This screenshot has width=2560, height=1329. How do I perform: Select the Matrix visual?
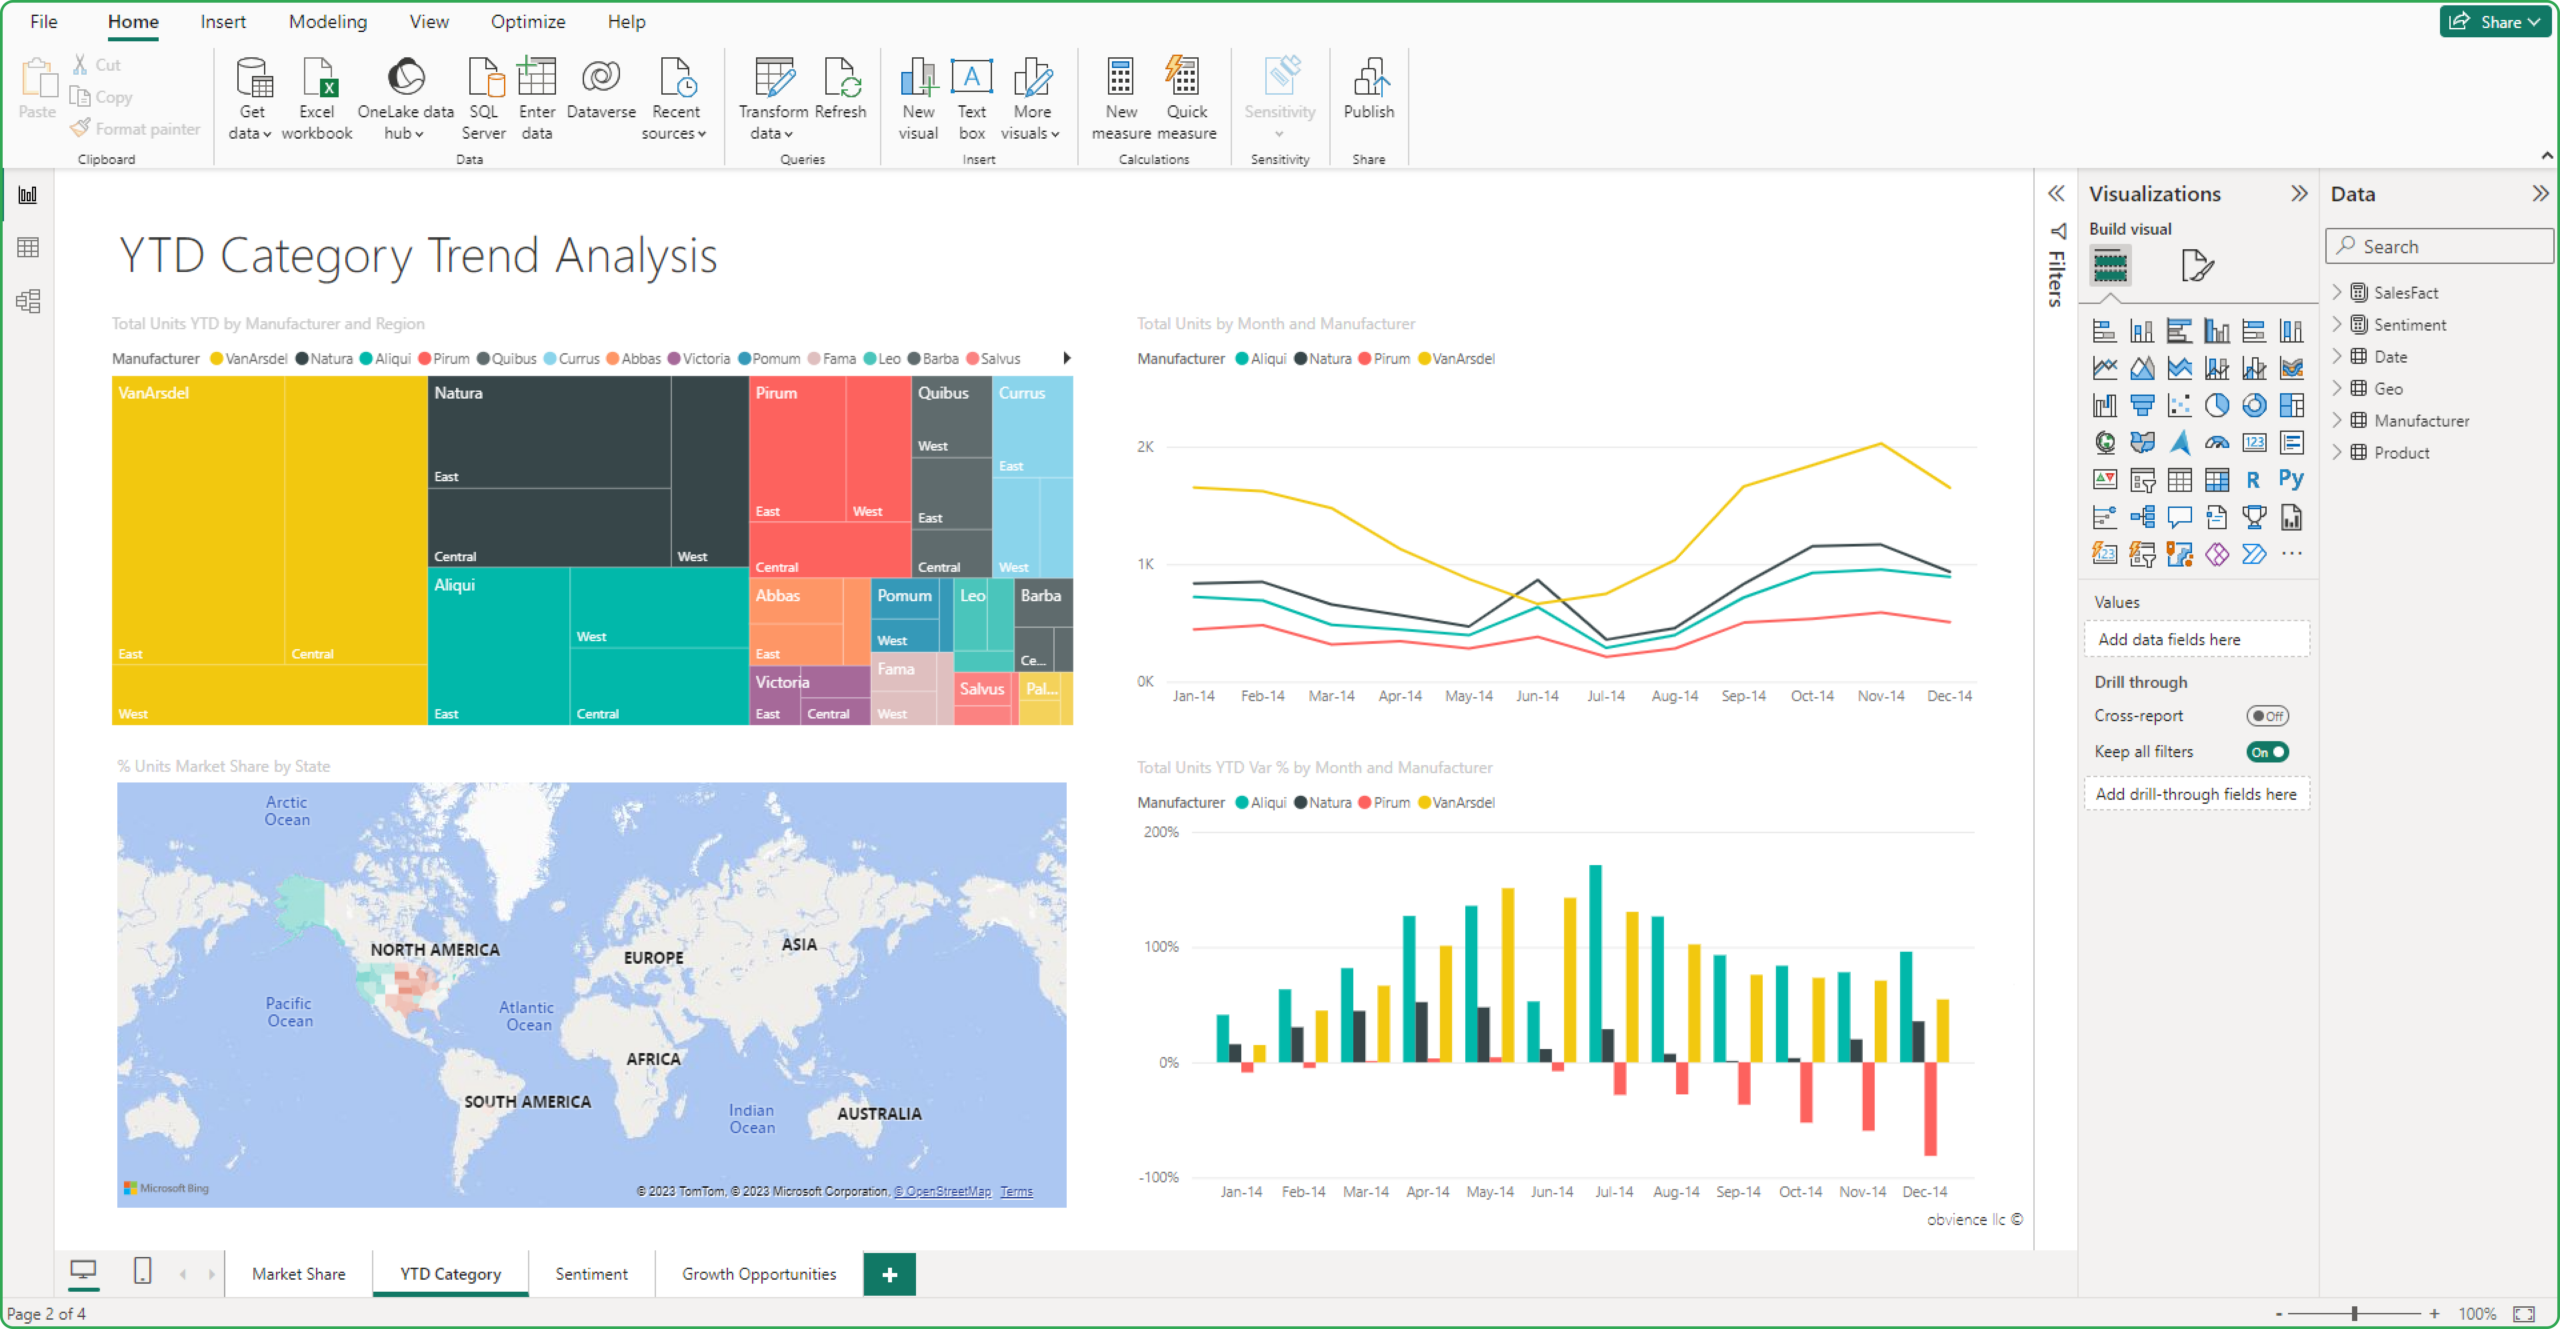point(2217,479)
